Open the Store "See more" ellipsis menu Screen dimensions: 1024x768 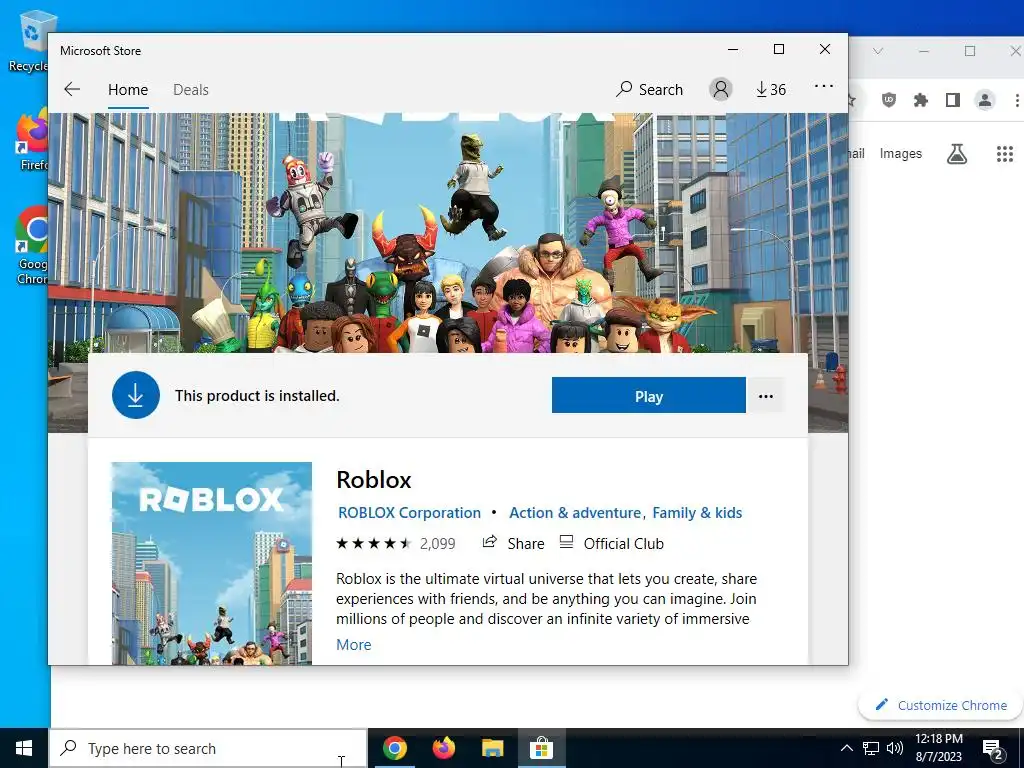pos(824,86)
